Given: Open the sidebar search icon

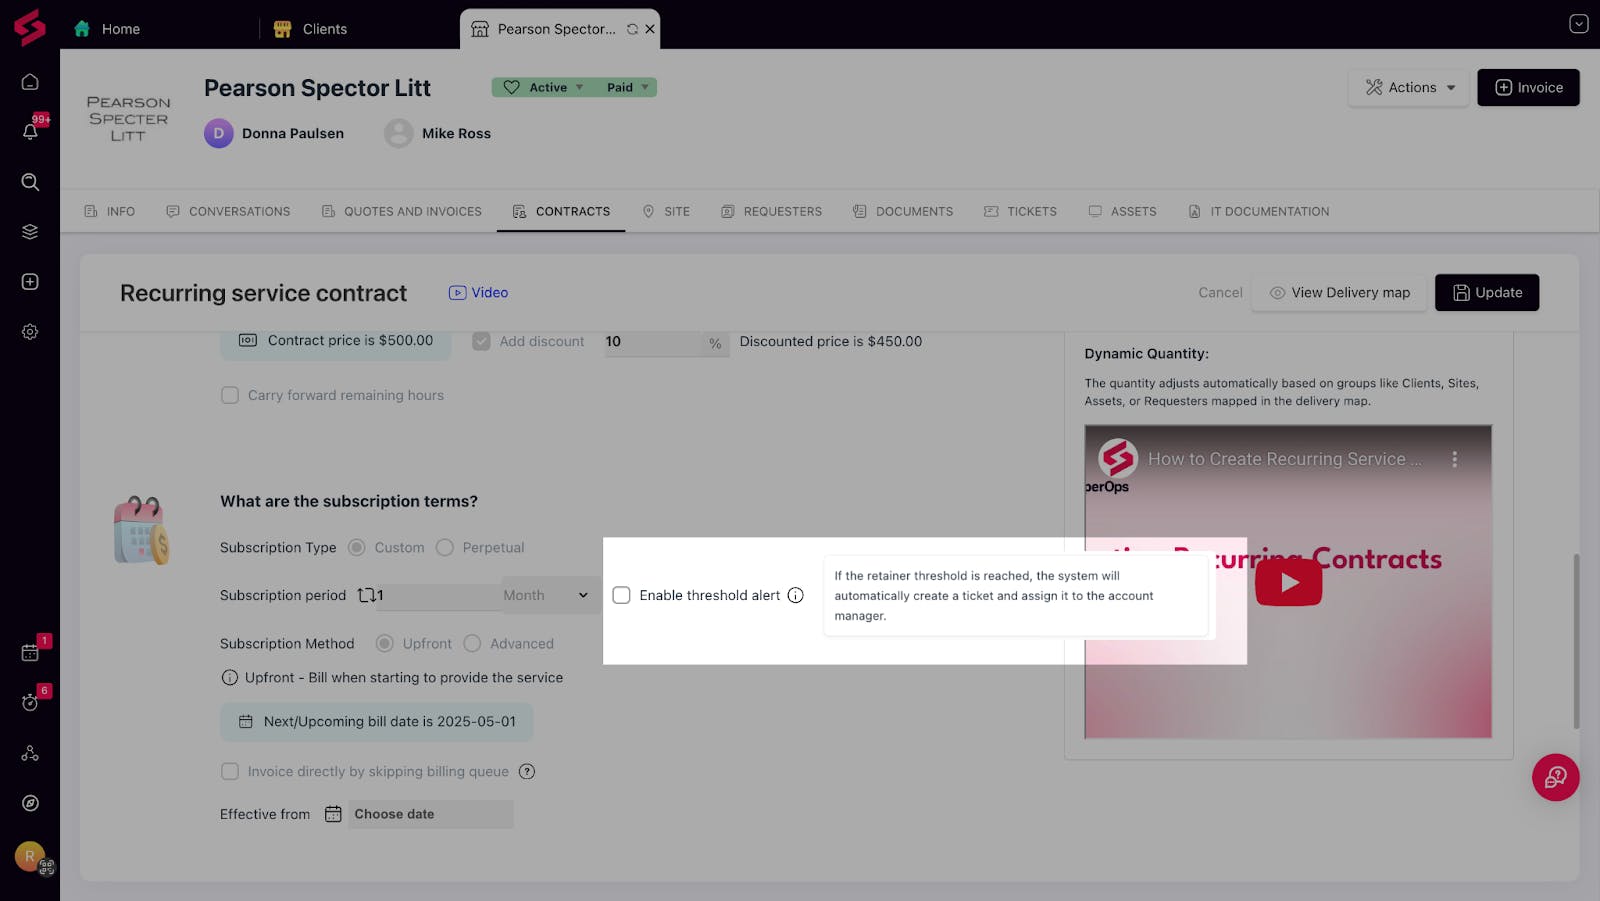Looking at the screenshot, I should pyautogui.click(x=30, y=182).
